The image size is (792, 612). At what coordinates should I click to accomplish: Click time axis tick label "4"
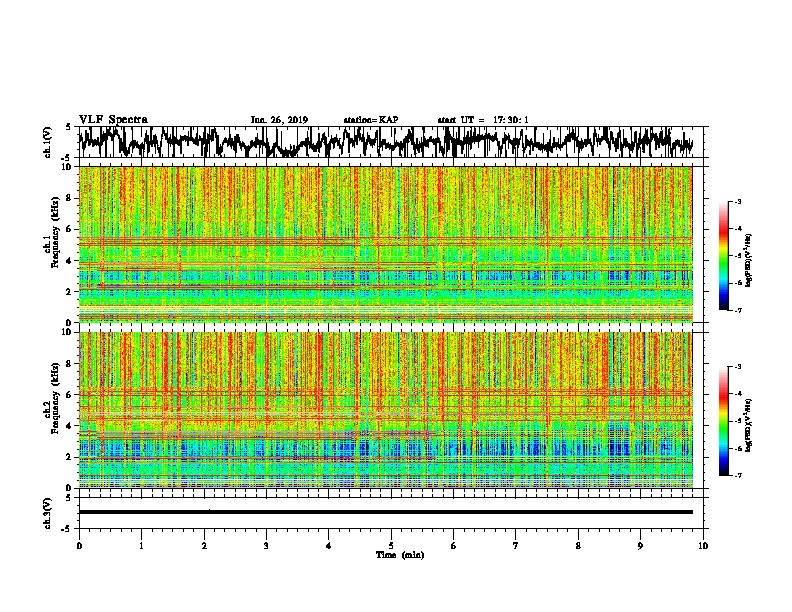[329, 546]
